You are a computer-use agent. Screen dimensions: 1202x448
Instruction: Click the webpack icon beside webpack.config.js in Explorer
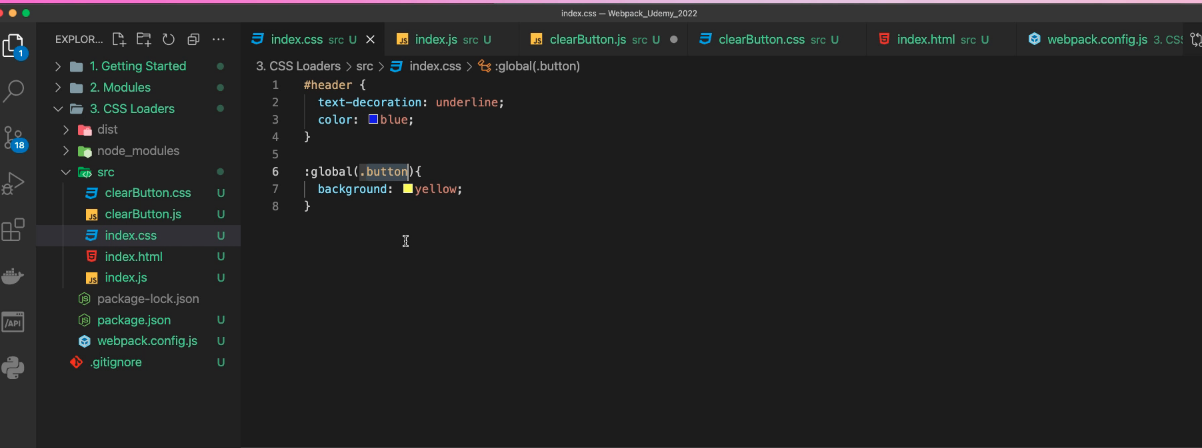click(85, 341)
